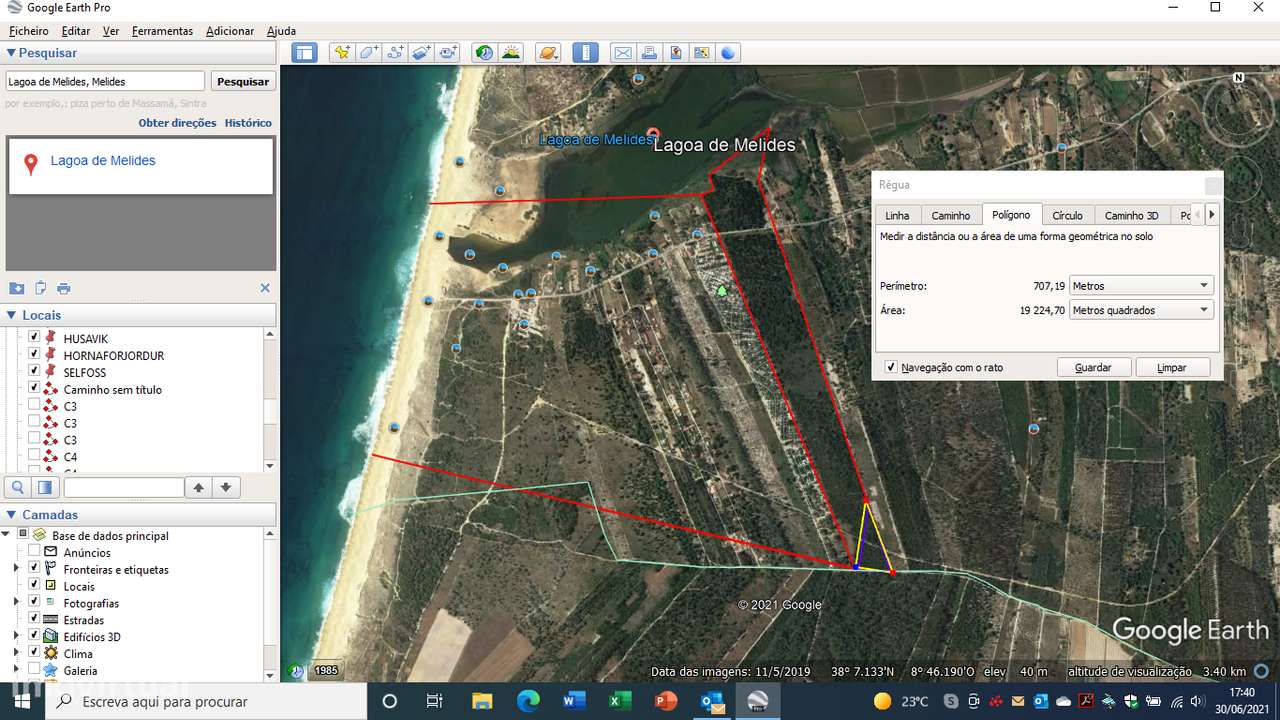Uncheck the HORNAFORJORDUR placemark
Viewport: 1280px width, 720px height.
pos(34,355)
